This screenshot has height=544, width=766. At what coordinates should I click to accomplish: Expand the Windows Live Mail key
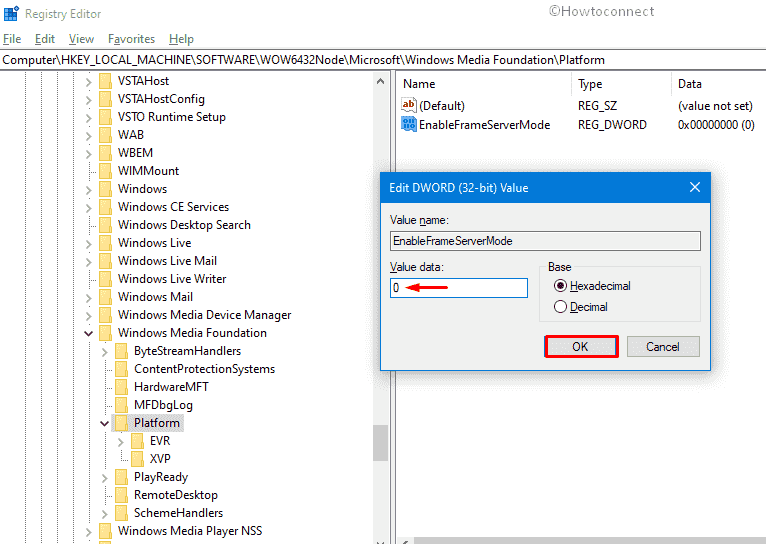click(x=88, y=261)
